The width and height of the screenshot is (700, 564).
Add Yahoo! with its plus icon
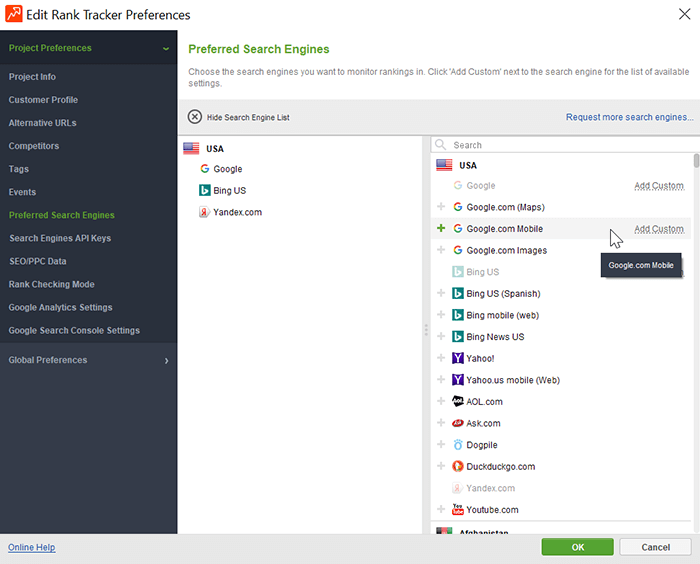[x=441, y=358]
